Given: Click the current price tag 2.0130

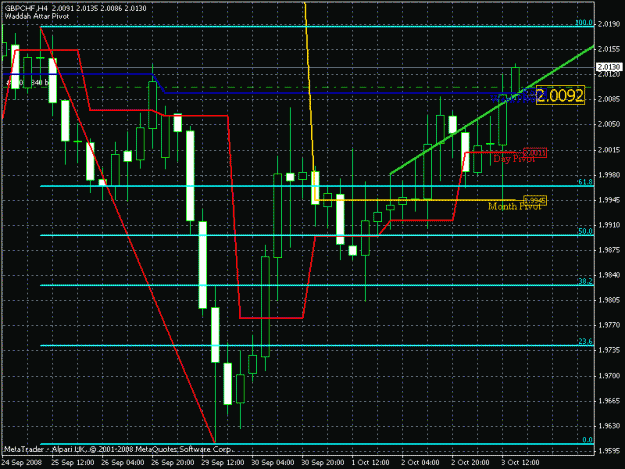Looking at the screenshot, I should point(609,67).
